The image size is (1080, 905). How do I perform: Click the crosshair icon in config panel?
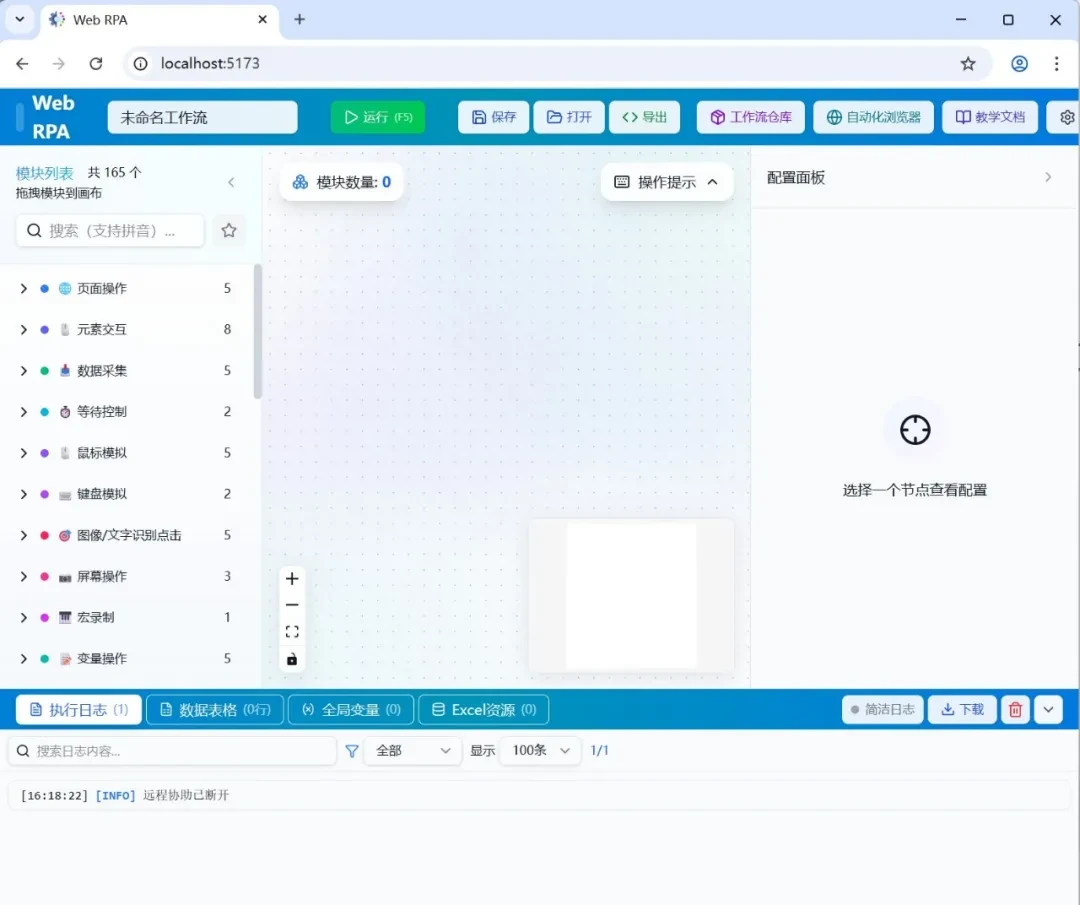click(915, 430)
